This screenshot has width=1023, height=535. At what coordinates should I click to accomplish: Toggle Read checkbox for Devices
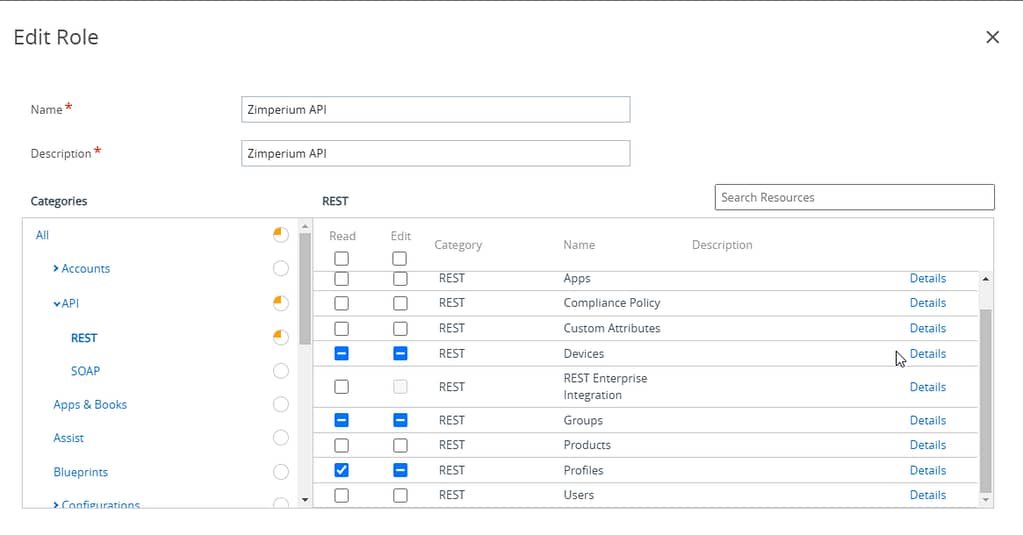coord(341,354)
